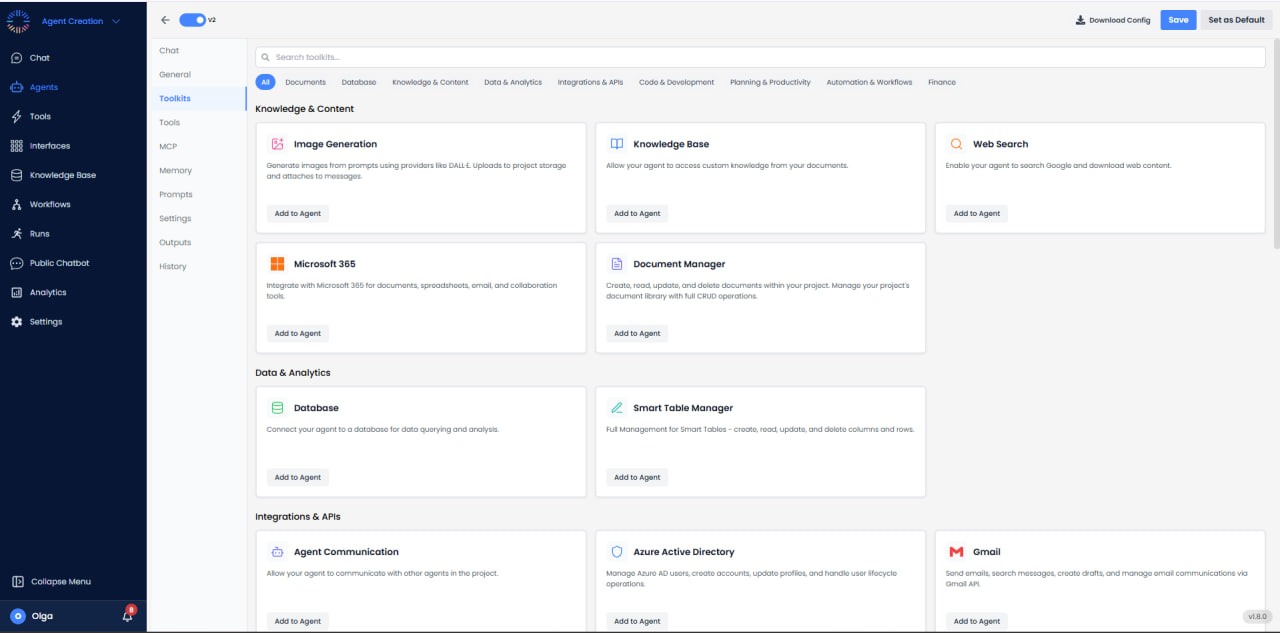
Task: Open the Public Chatbot icon
Action: tap(16, 263)
